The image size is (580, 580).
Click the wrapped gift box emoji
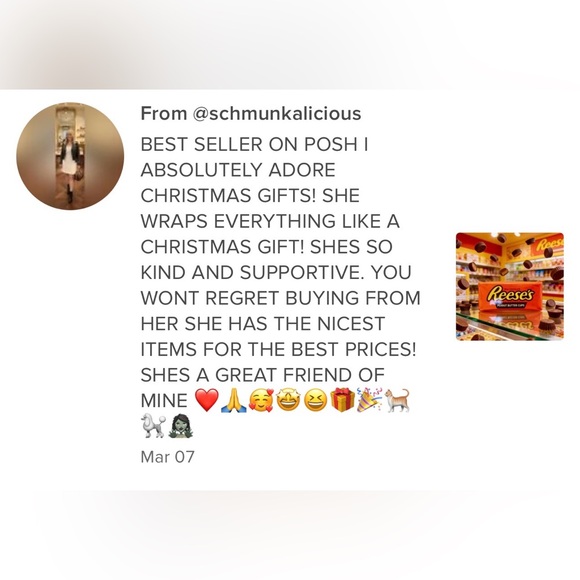343,399
